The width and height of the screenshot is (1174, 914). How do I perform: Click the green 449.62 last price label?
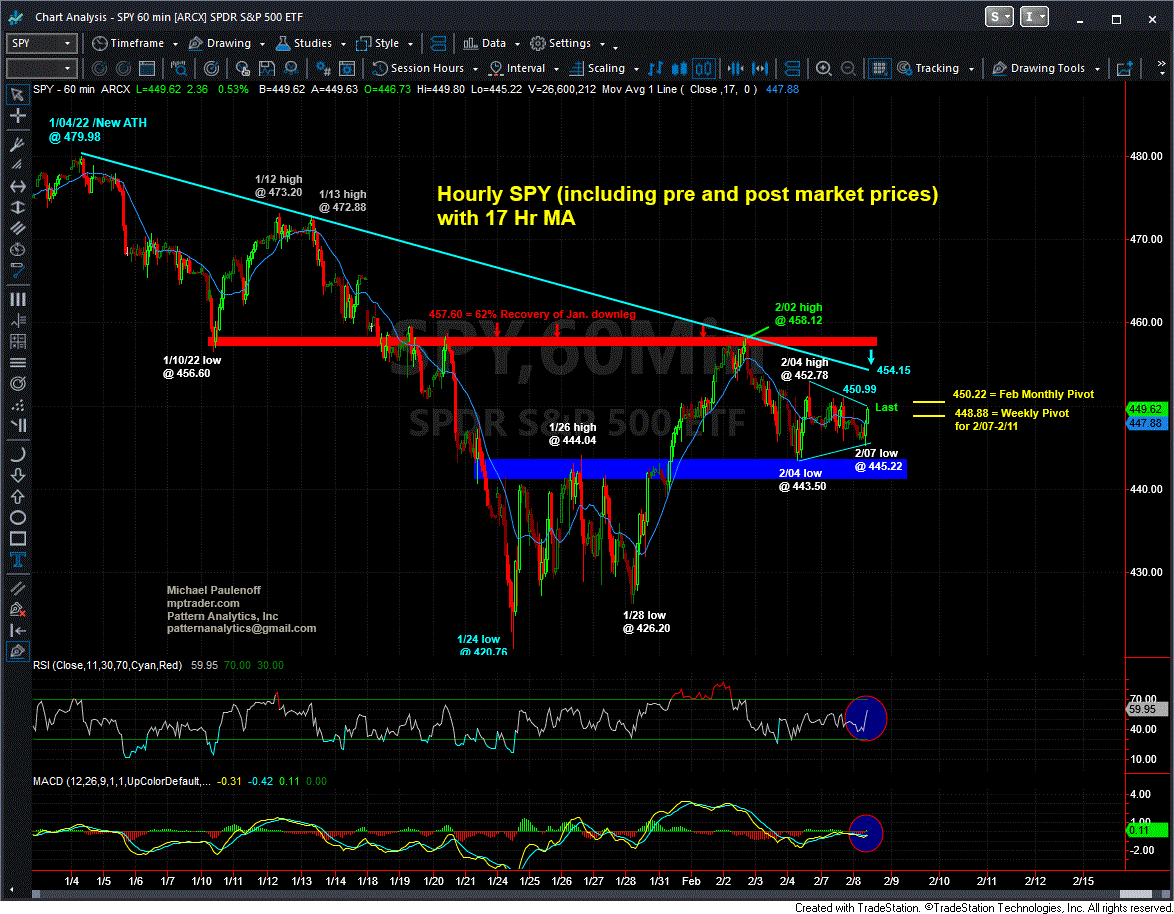coord(1146,409)
